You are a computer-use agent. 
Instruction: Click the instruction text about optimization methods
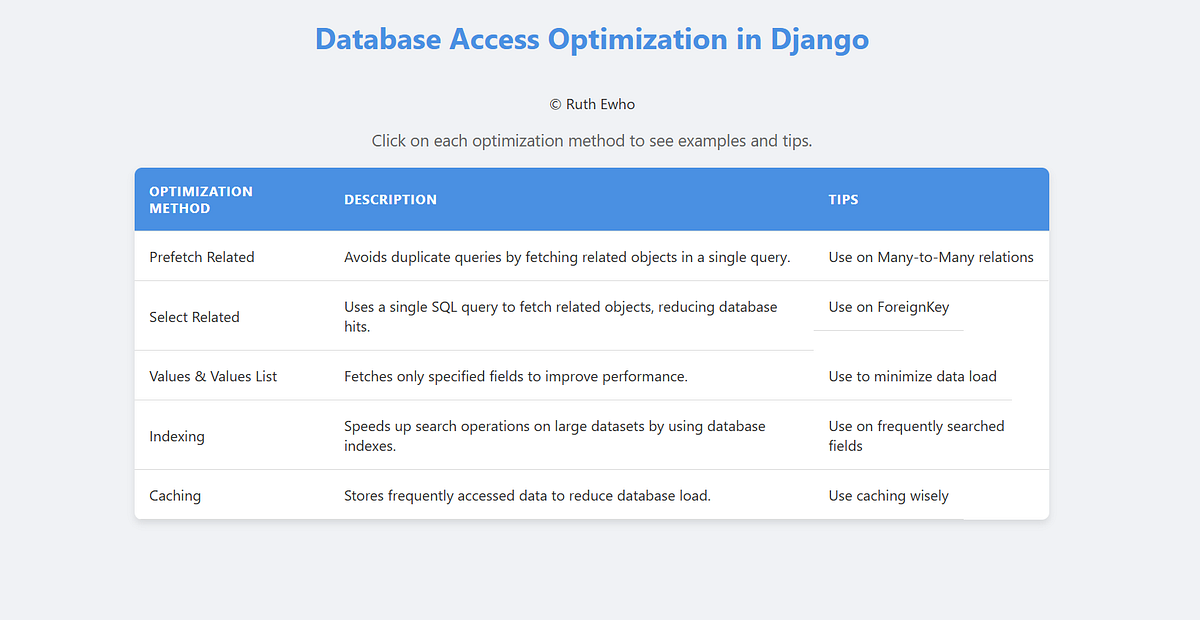(592, 140)
